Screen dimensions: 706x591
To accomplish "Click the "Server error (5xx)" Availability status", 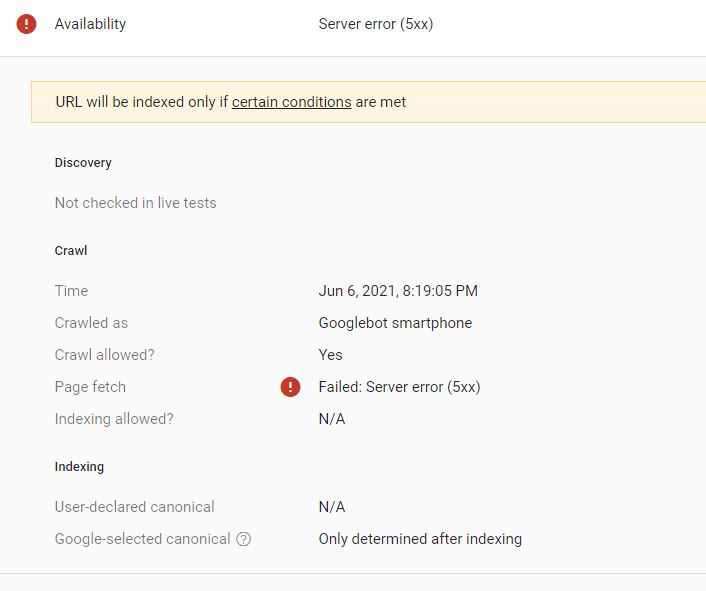I will pyautogui.click(x=376, y=24).
